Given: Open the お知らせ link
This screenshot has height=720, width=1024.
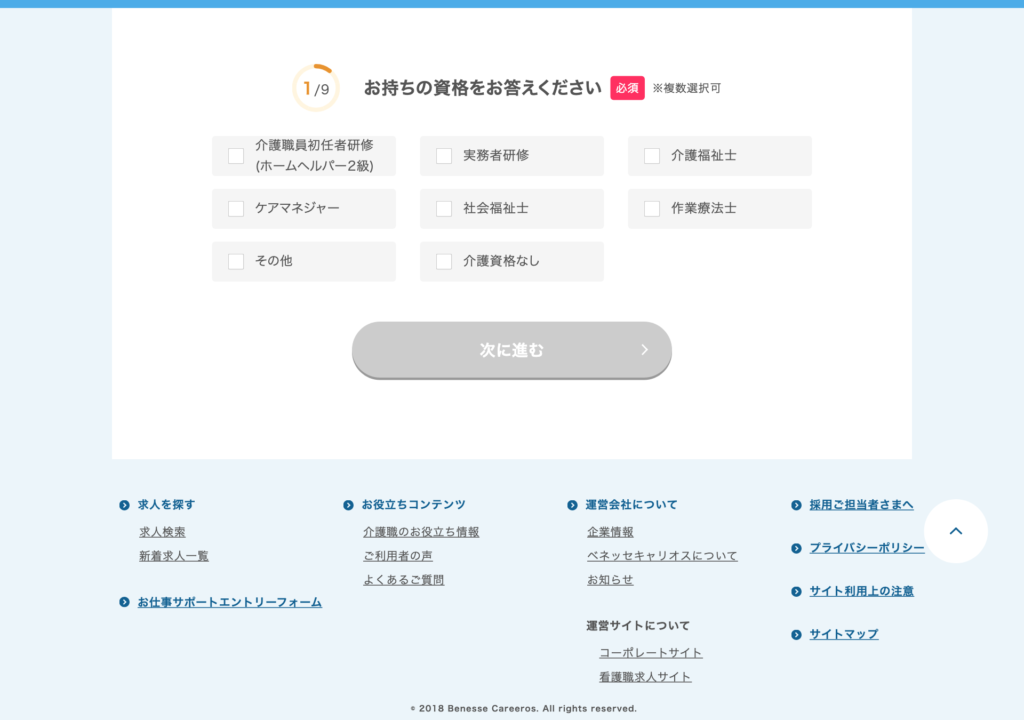Looking at the screenshot, I should 610,580.
